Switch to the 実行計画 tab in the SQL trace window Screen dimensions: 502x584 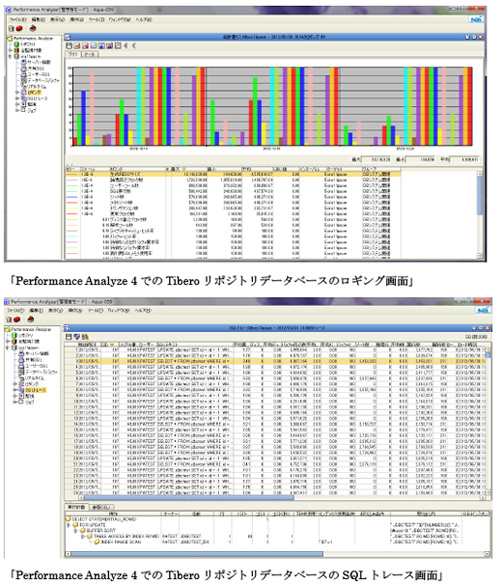pos(76,507)
